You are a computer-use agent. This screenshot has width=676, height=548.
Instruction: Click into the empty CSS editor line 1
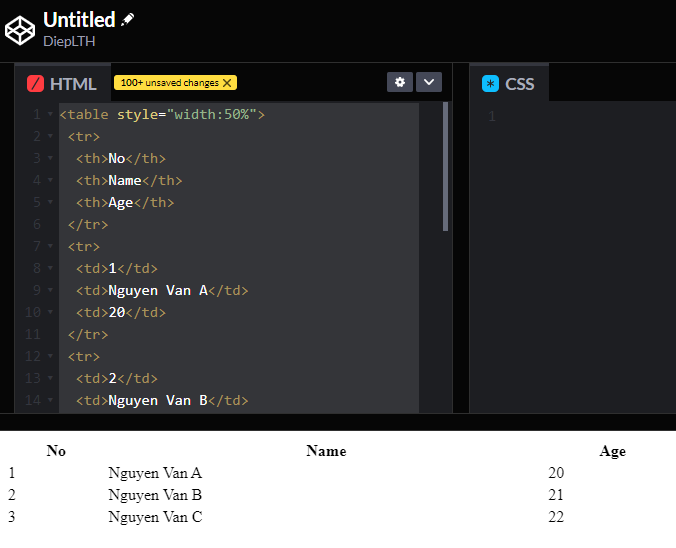pos(580,117)
